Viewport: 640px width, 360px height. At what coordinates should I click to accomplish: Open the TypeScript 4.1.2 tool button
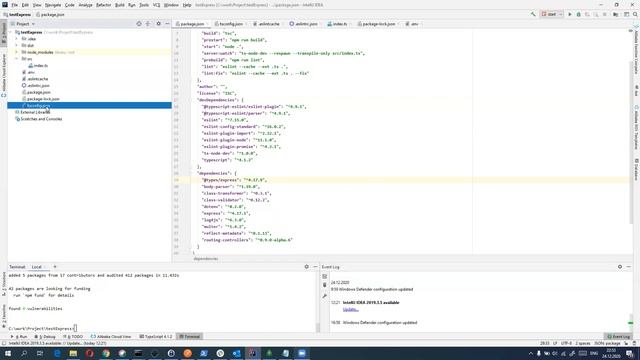coord(156,336)
